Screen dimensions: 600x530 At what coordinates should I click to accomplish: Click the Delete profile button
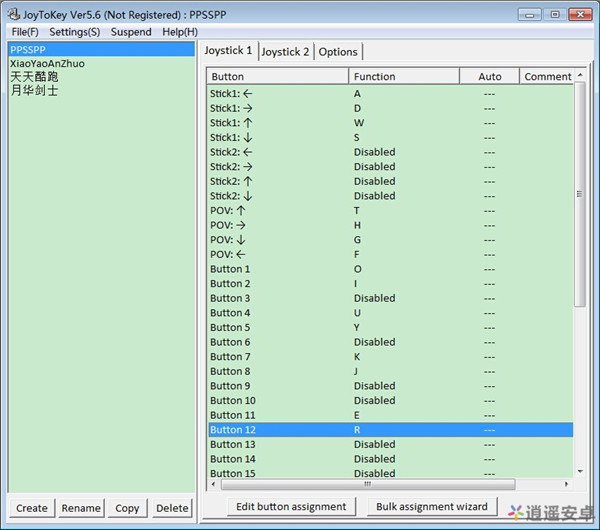172,508
